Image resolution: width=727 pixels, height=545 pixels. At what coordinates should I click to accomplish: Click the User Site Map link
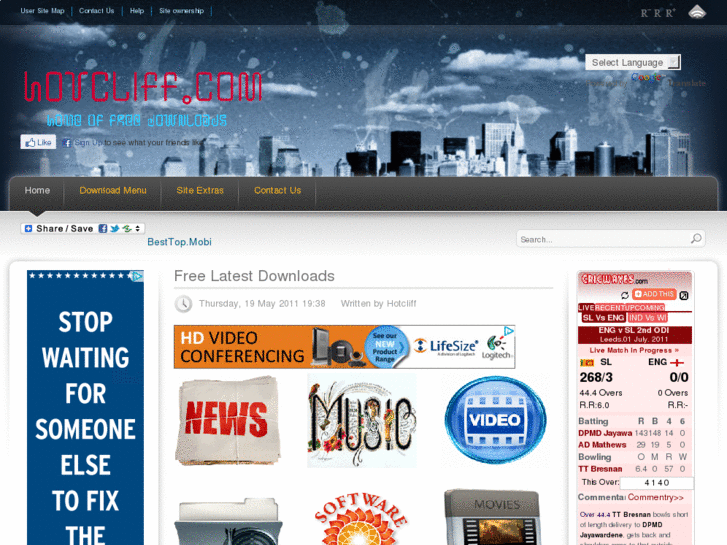pyautogui.click(x=42, y=11)
